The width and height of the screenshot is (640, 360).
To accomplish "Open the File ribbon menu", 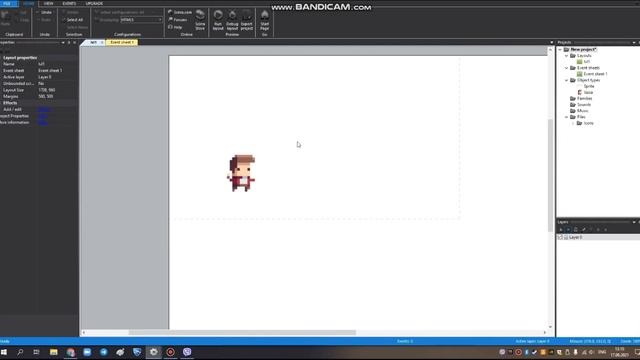I will pos(8,4).
